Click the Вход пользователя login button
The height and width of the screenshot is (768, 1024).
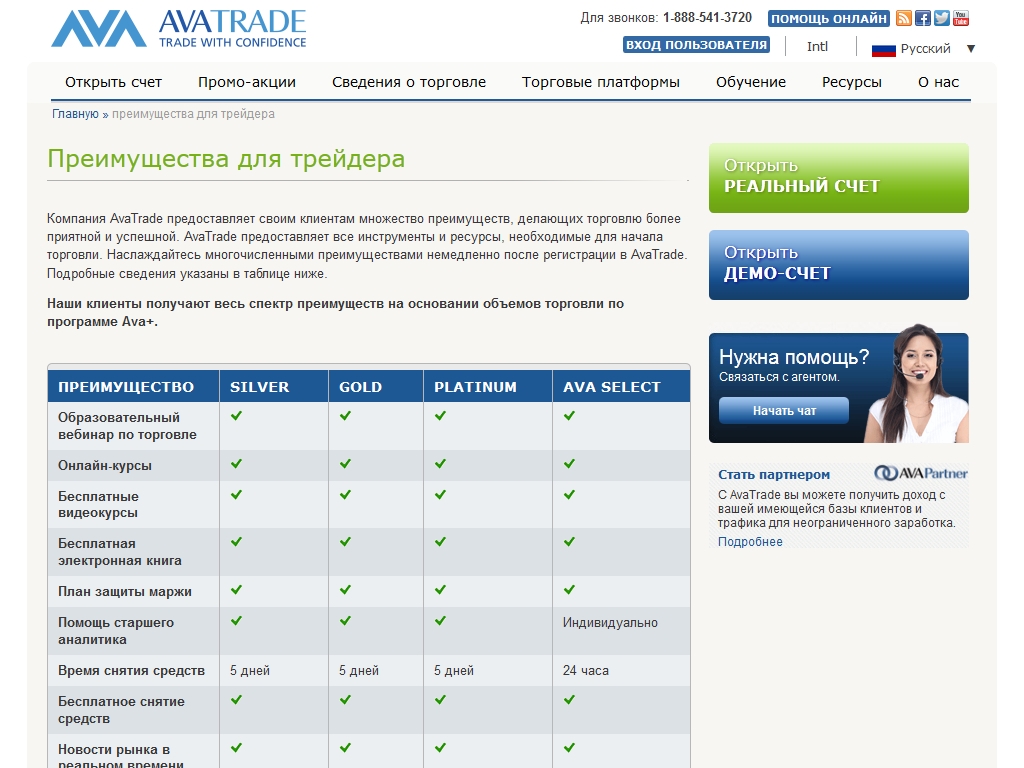point(696,45)
